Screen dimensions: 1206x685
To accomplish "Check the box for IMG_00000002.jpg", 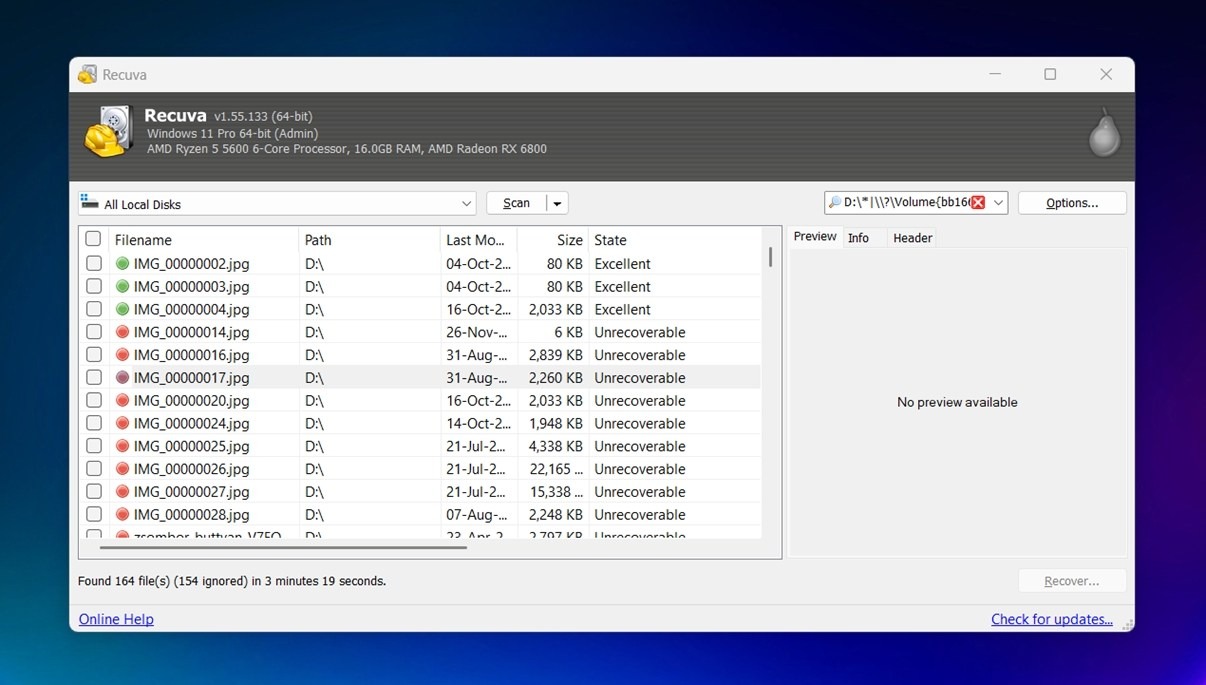I will tap(93, 264).
